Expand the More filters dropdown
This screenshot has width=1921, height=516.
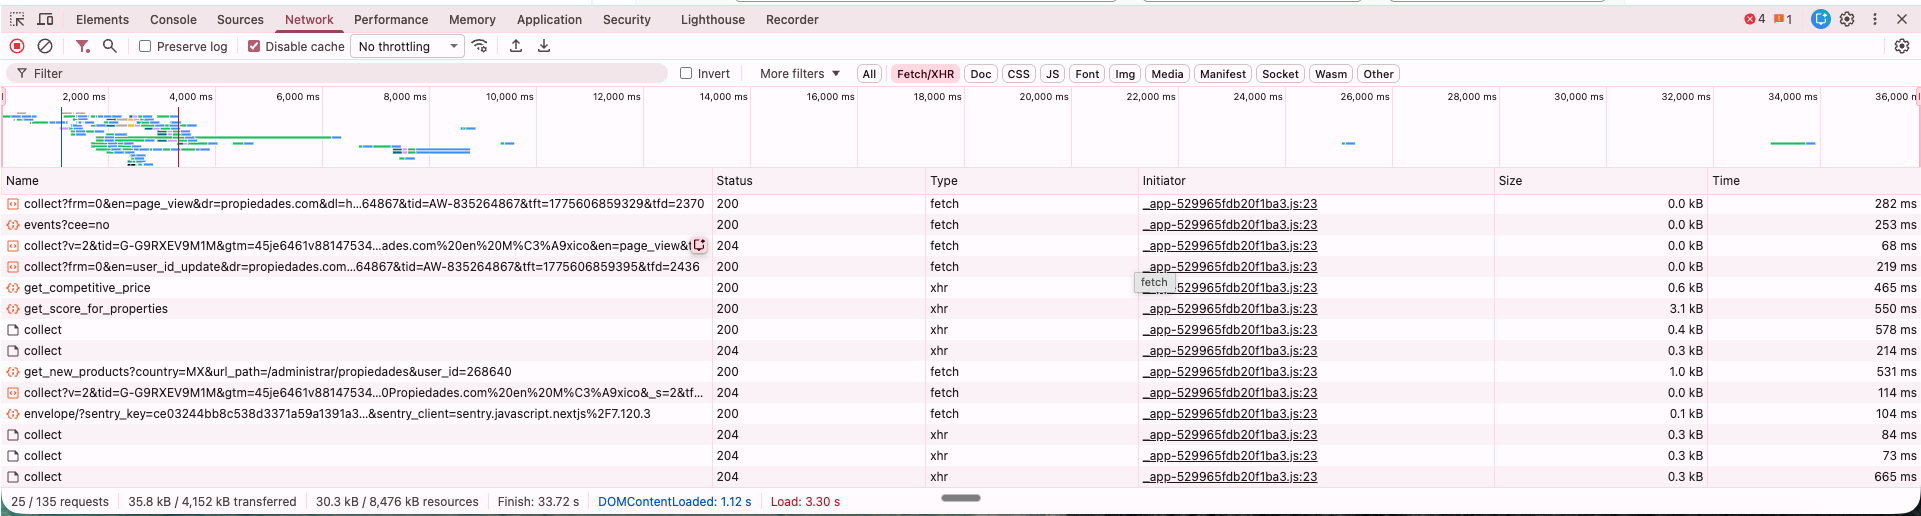coord(799,73)
